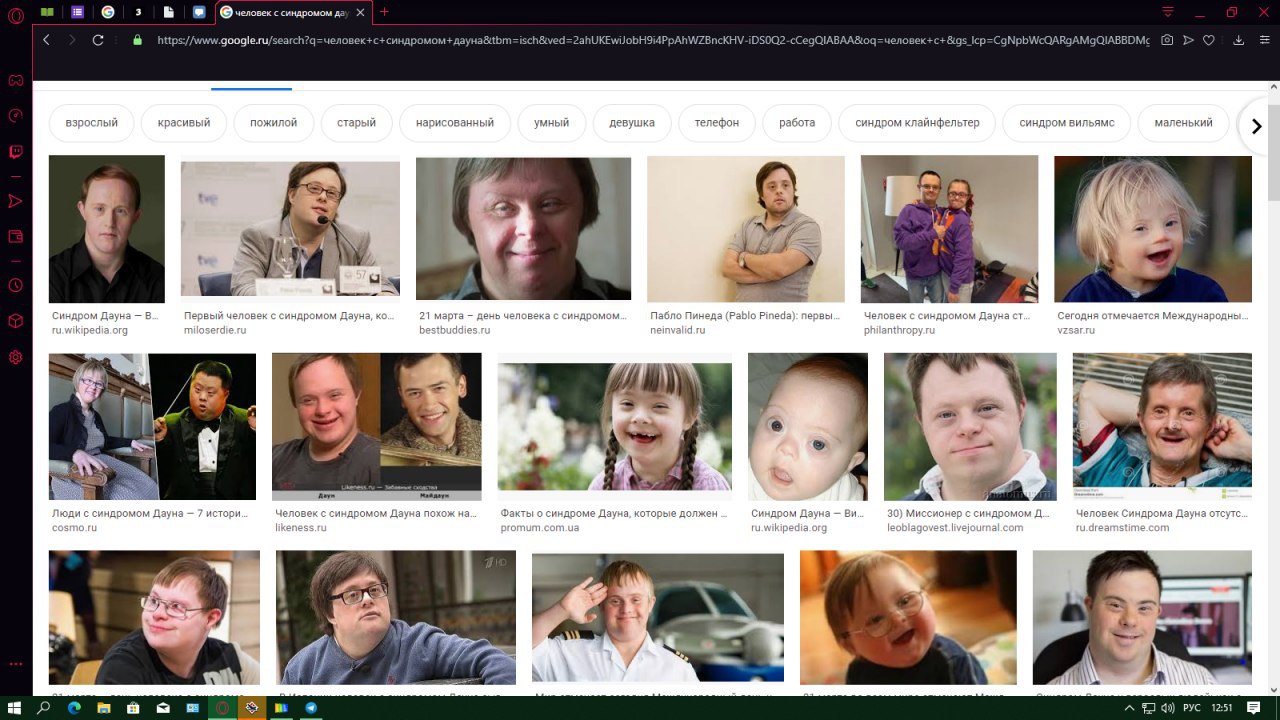This screenshot has width=1280, height=720.
Task: Open GX Control speedometer in sidebar
Action: coord(15,116)
